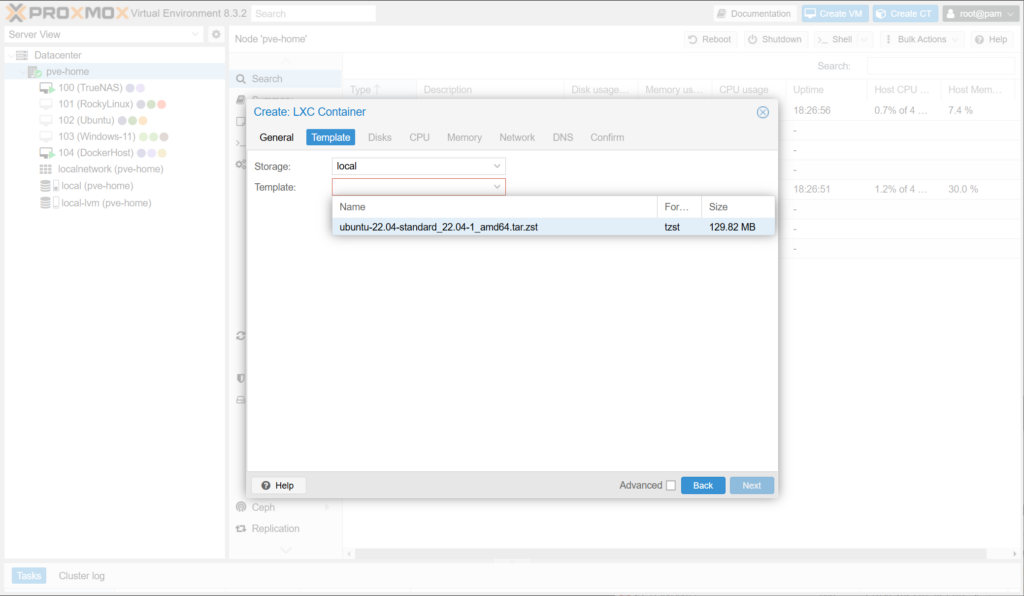This screenshot has height=596, width=1024.
Task: Click the local-lvm (pve-home) storage icon
Action: 46,202
